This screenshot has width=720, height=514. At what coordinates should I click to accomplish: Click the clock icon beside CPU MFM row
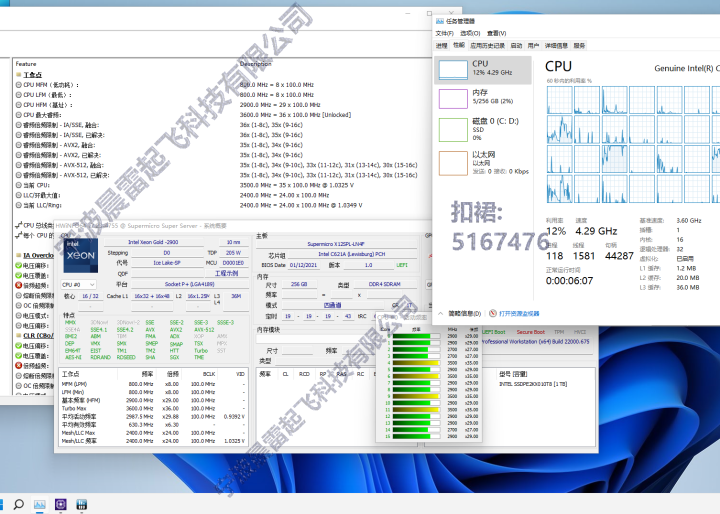pyautogui.click(x=18, y=85)
